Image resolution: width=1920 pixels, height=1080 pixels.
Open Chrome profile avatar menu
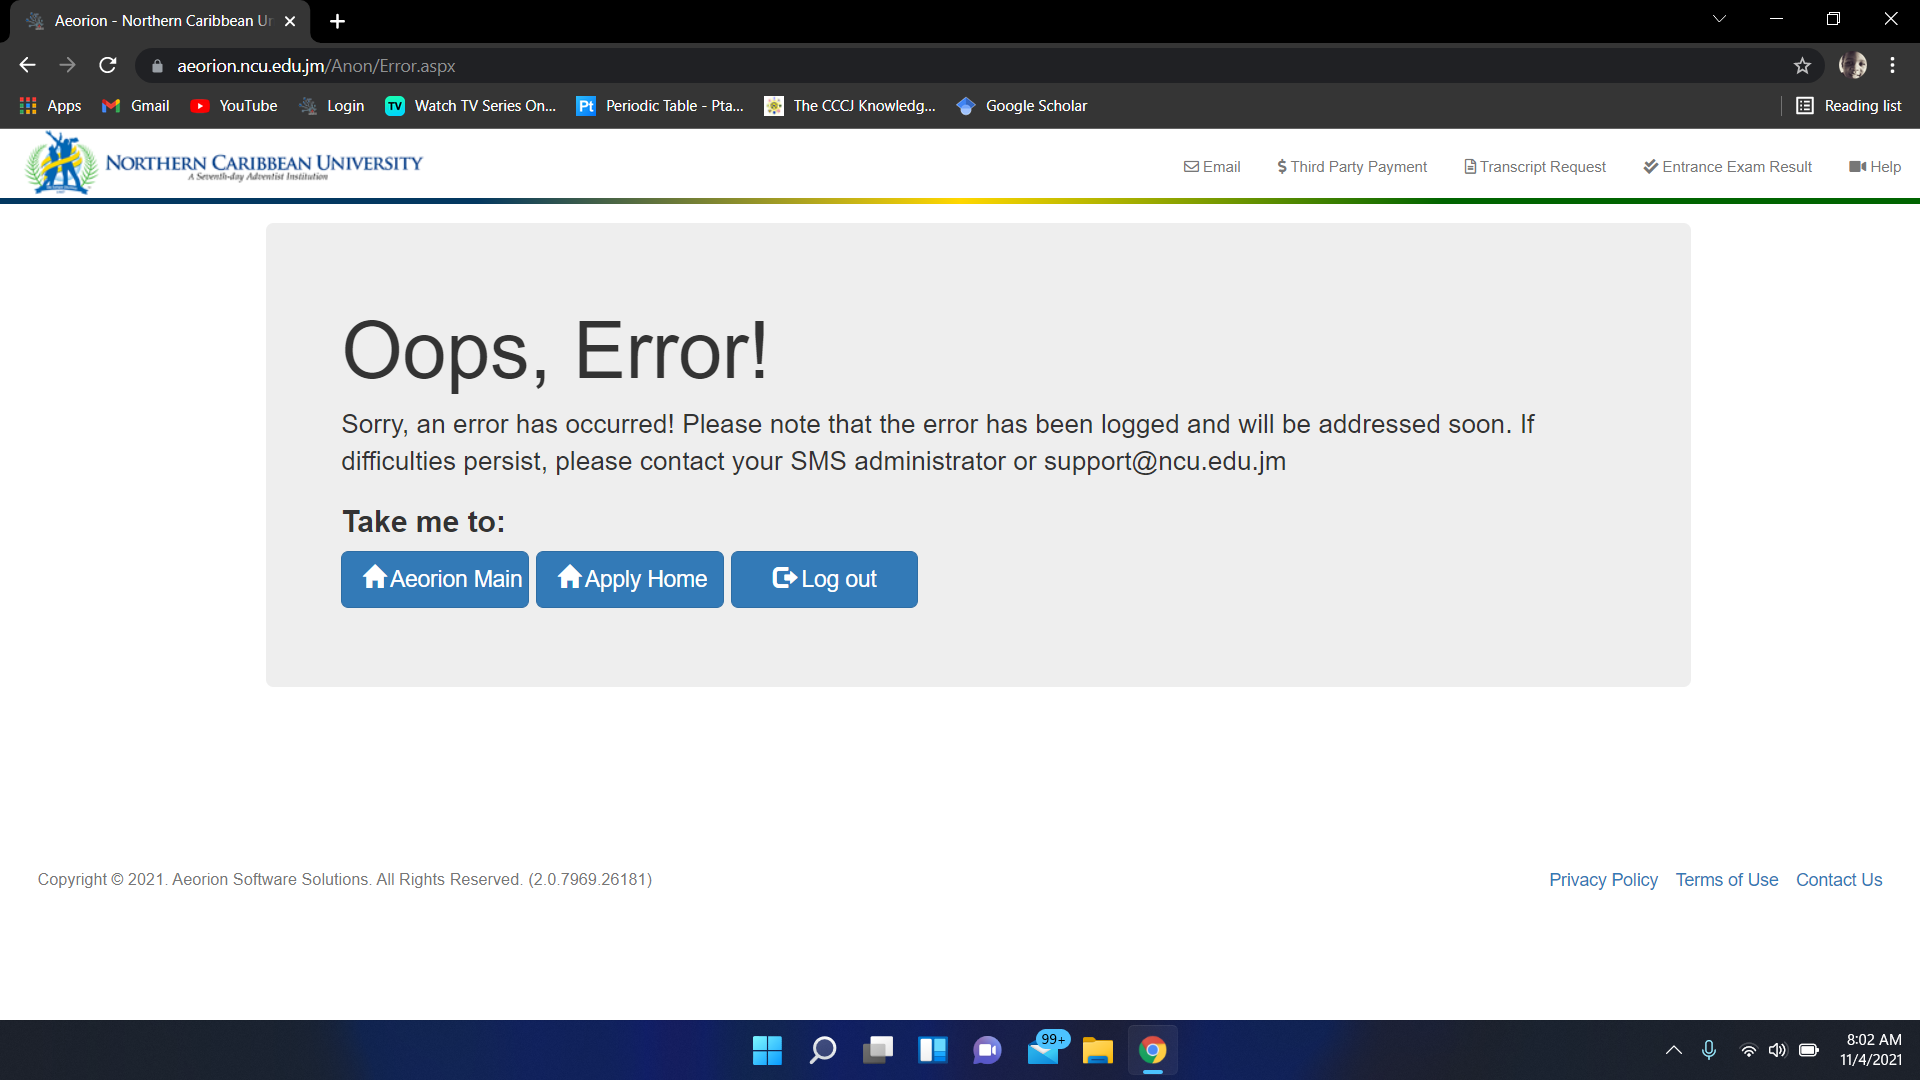coord(1852,66)
